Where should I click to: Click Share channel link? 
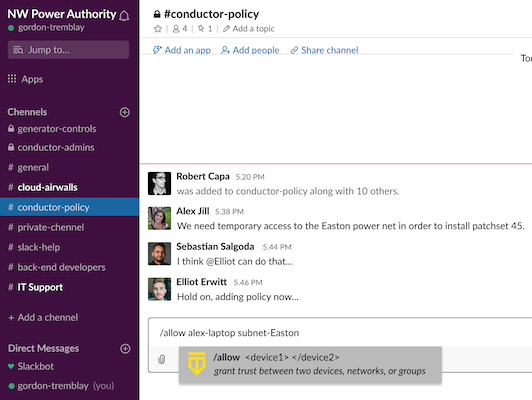pyautogui.click(x=324, y=50)
